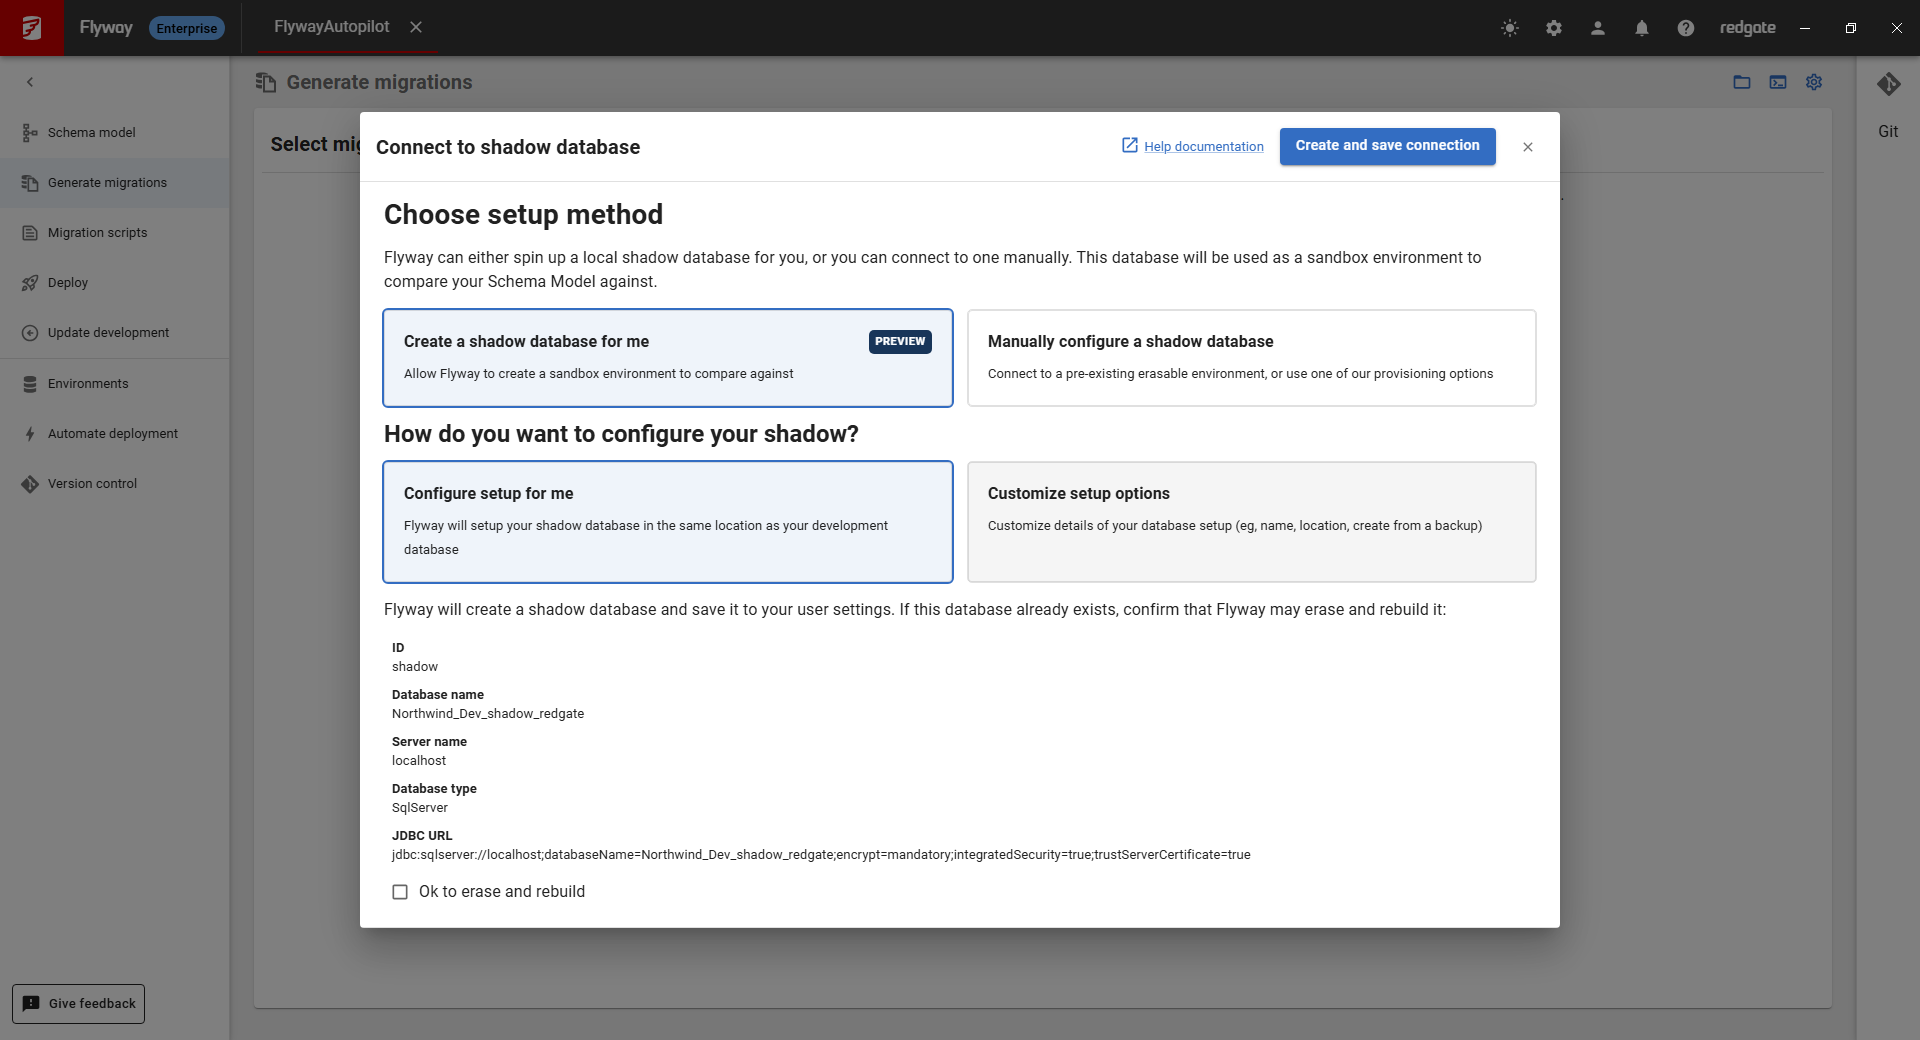Open the Git panel icon
This screenshot has height=1040, width=1920.
point(1888,85)
